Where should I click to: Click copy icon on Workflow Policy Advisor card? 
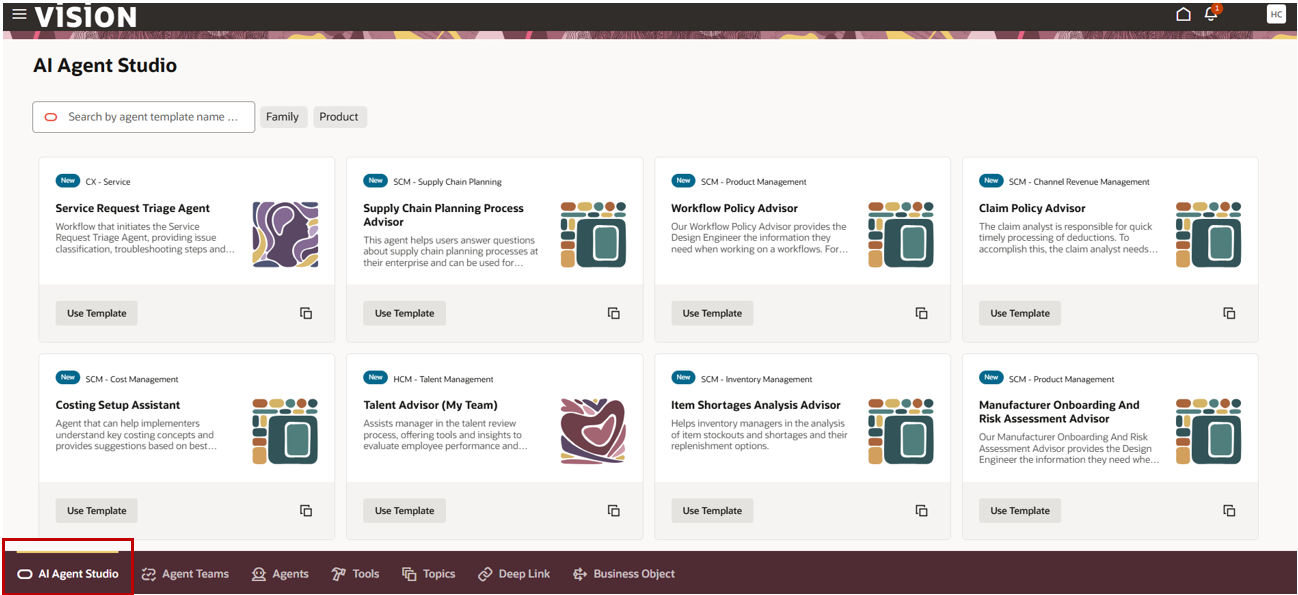(921, 313)
